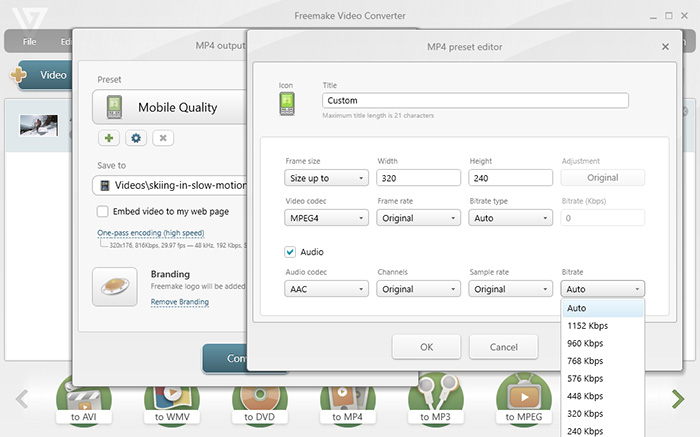700x437 pixels.
Task: Click the Bitrate (Kbps) input field
Action: click(x=602, y=218)
